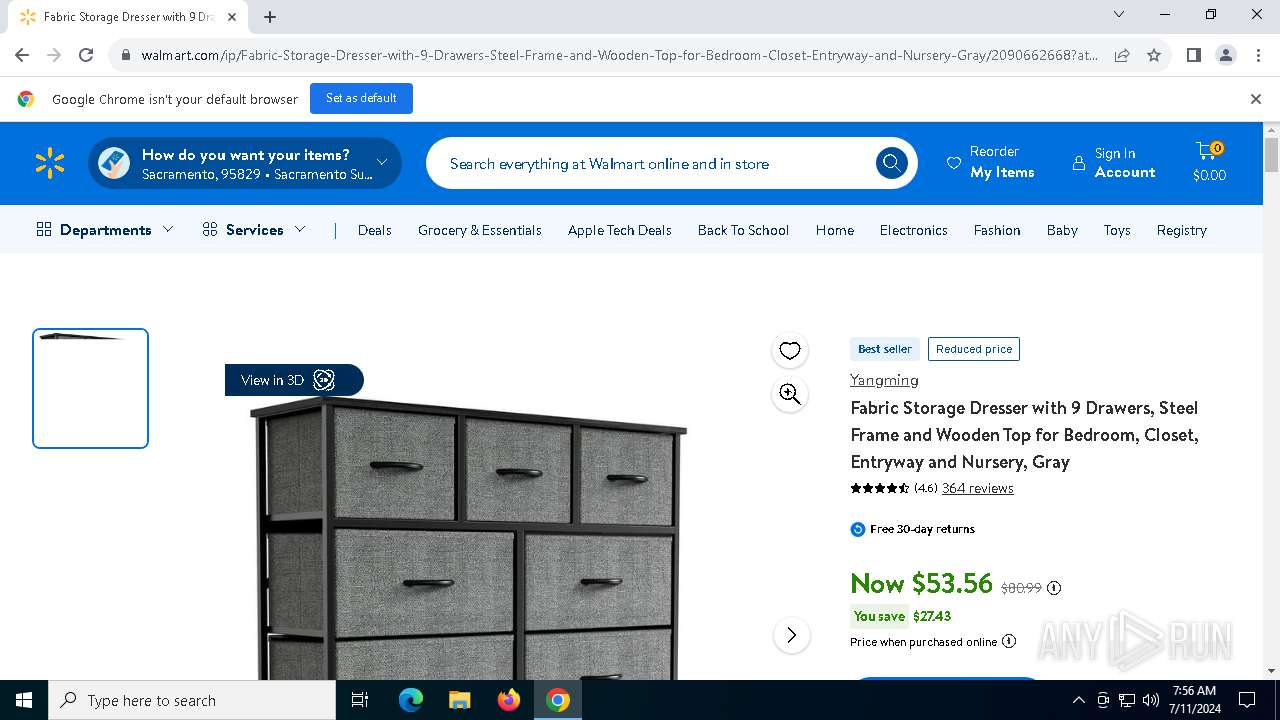Click the star rating (4.6)
Viewport: 1280px width, 720px height.
point(894,488)
